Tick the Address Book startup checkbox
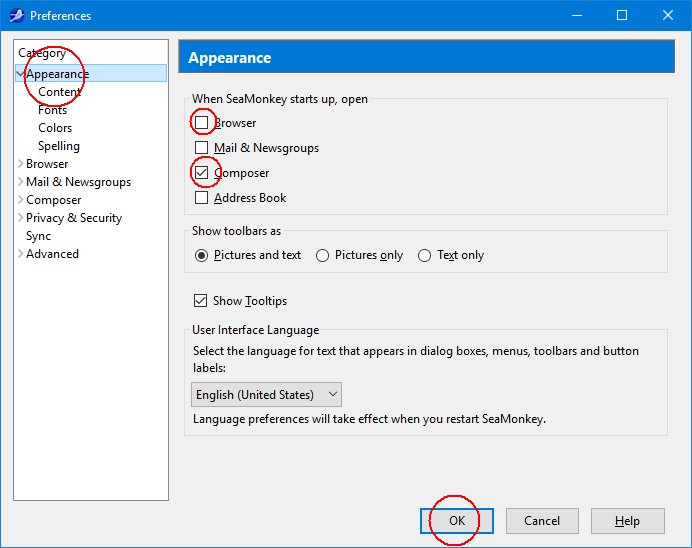This screenshot has width=692, height=548. pos(202,197)
